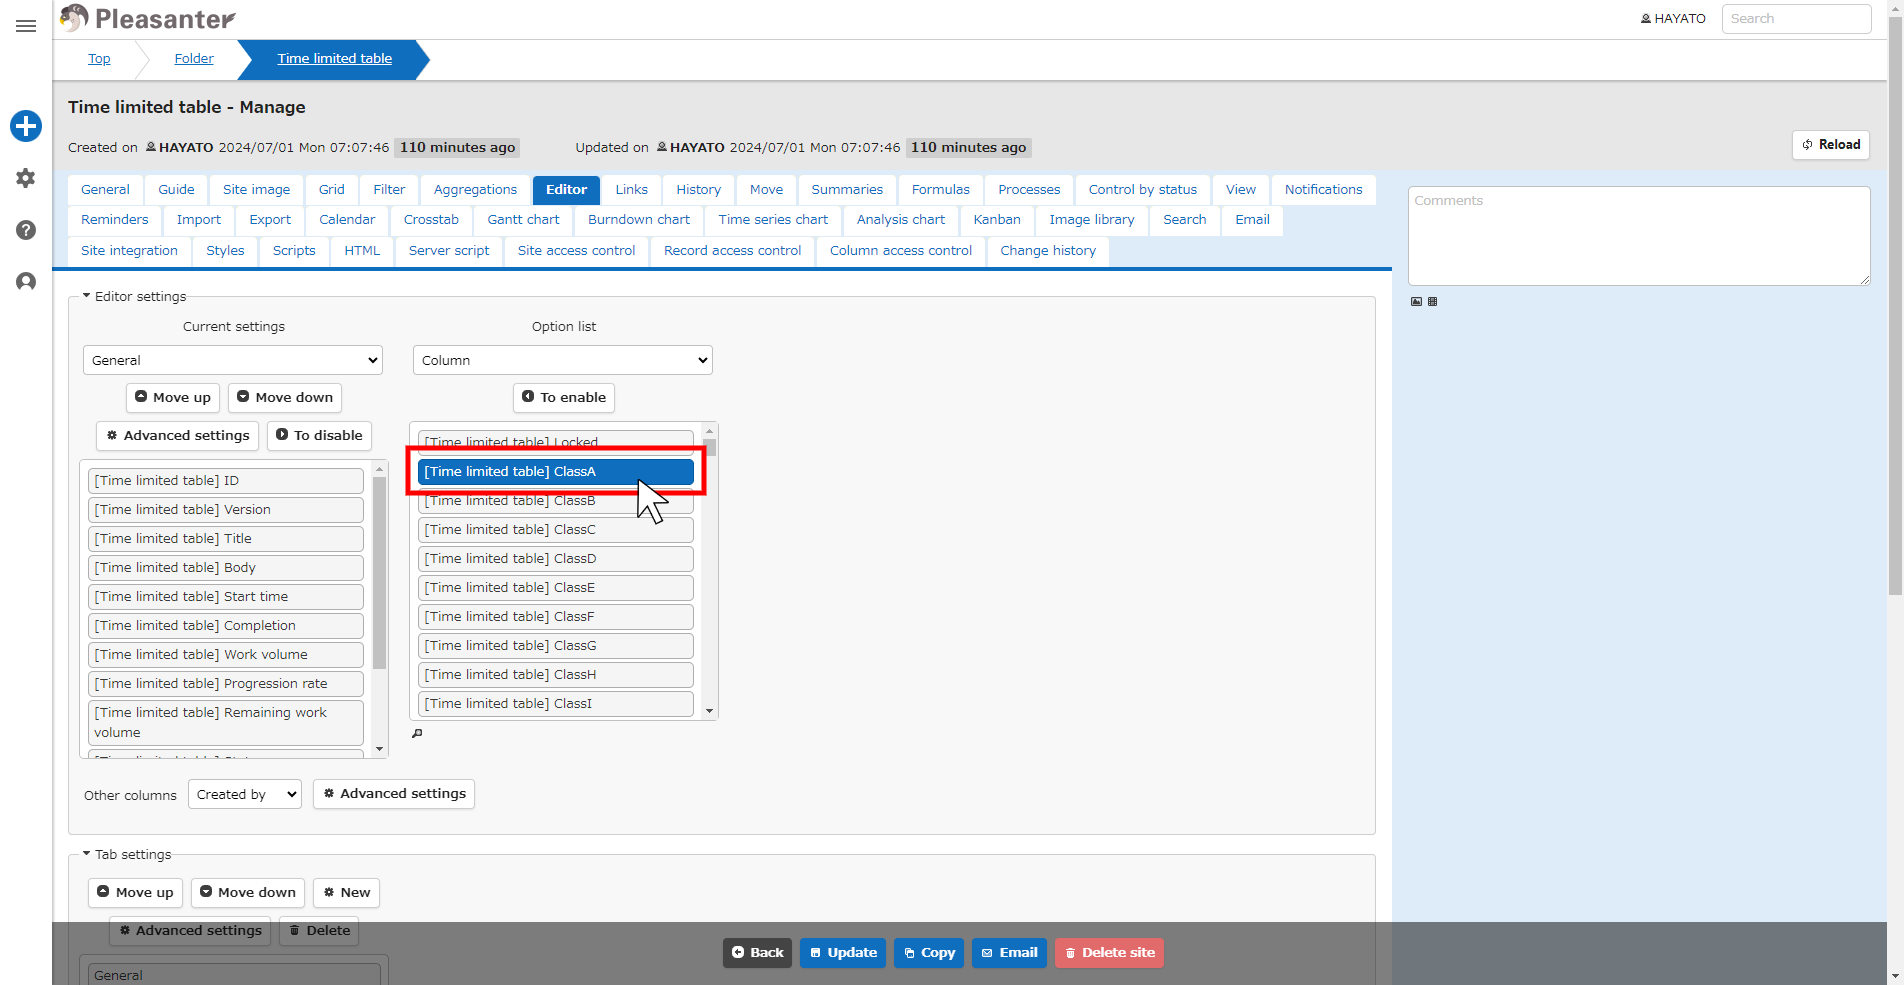Click into the Comments text area
Image resolution: width=1904 pixels, height=985 pixels.
pos(1639,236)
